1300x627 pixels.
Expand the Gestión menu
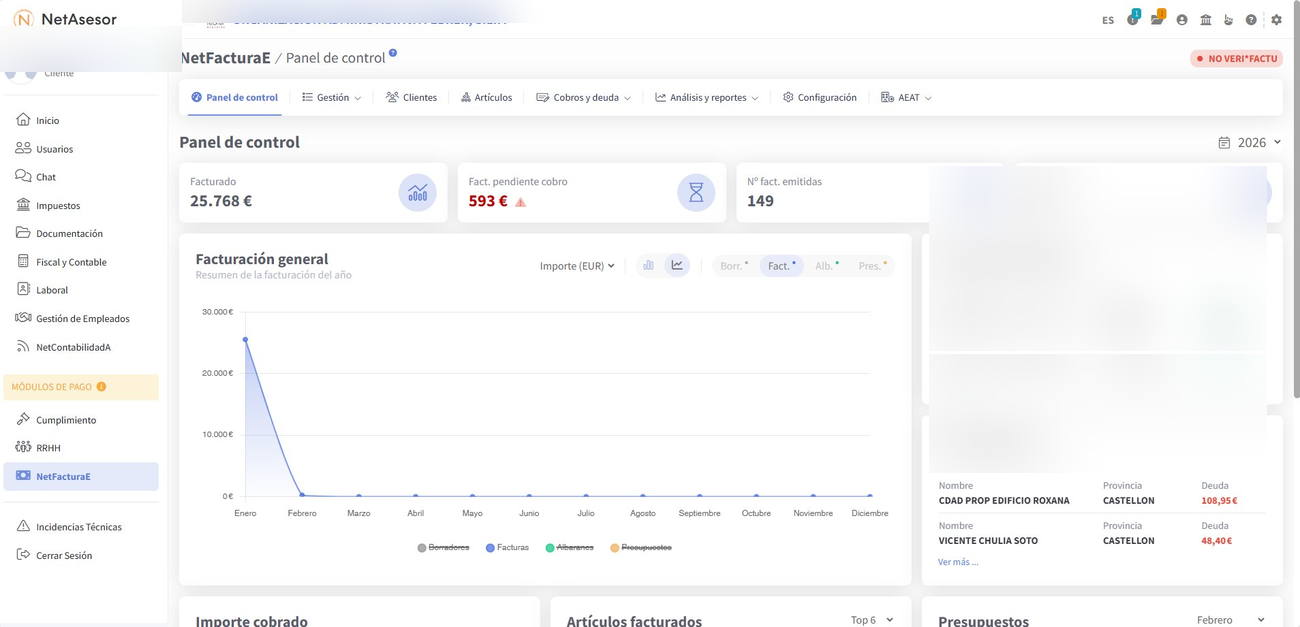pos(332,98)
